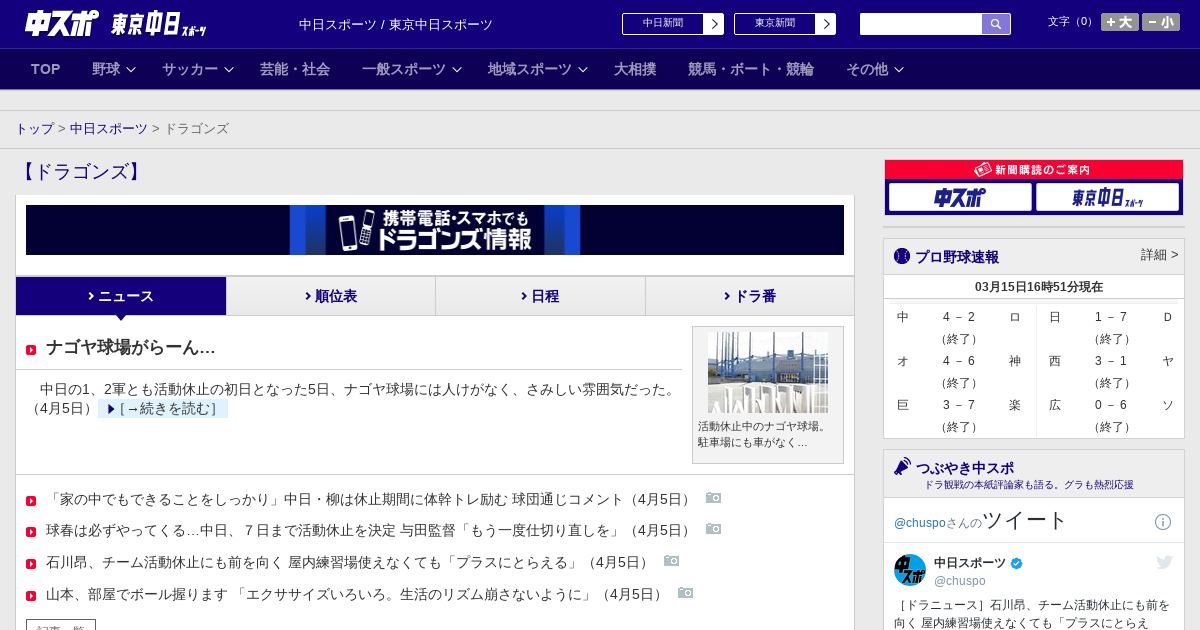Open article 石川昂、チーム活動休止にも前を向く
The image size is (1200, 630).
350,562
